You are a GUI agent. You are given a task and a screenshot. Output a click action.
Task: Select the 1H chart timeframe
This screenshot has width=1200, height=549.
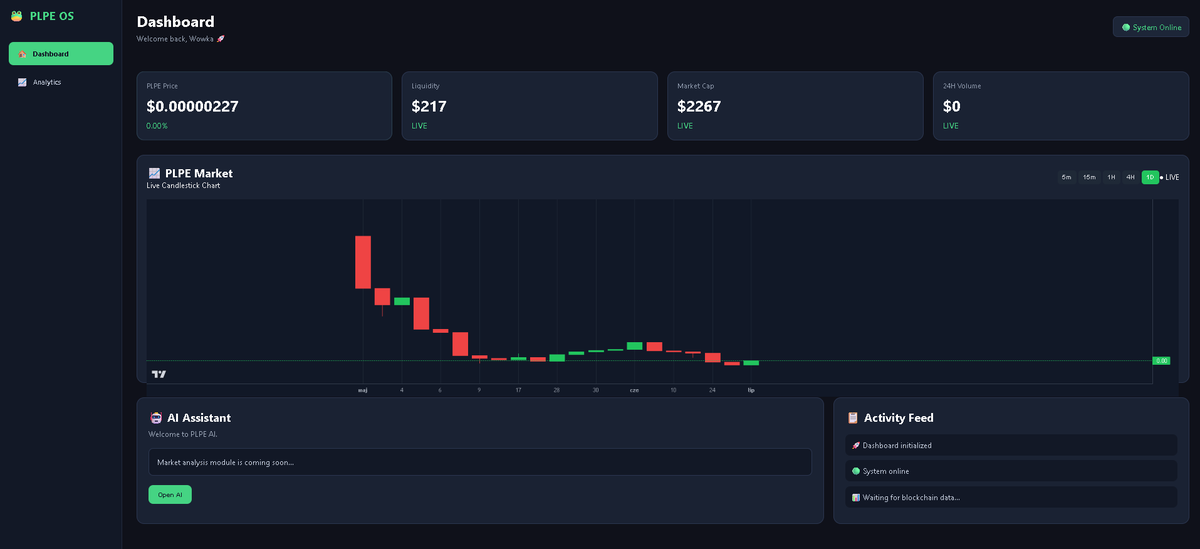pos(1111,177)
